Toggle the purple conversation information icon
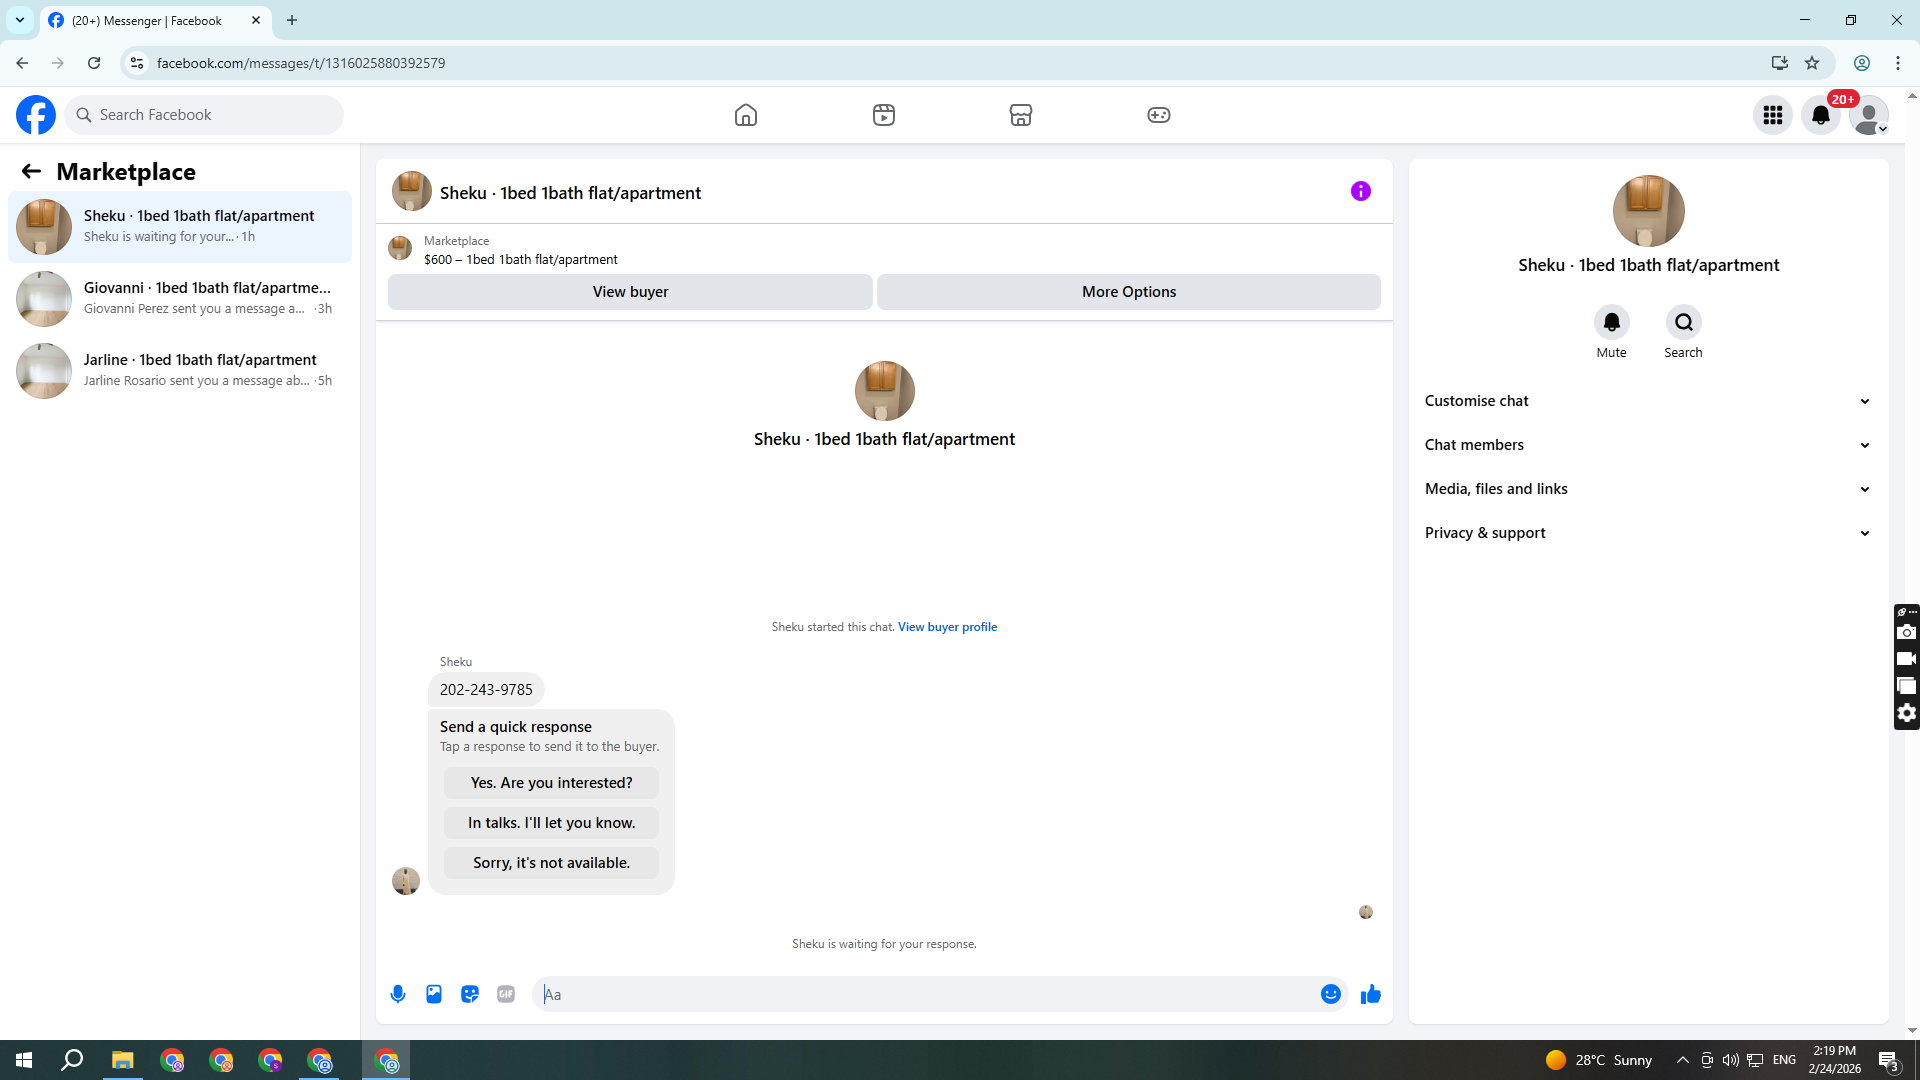The image size is (1920, 1080). click(1360, 191)
